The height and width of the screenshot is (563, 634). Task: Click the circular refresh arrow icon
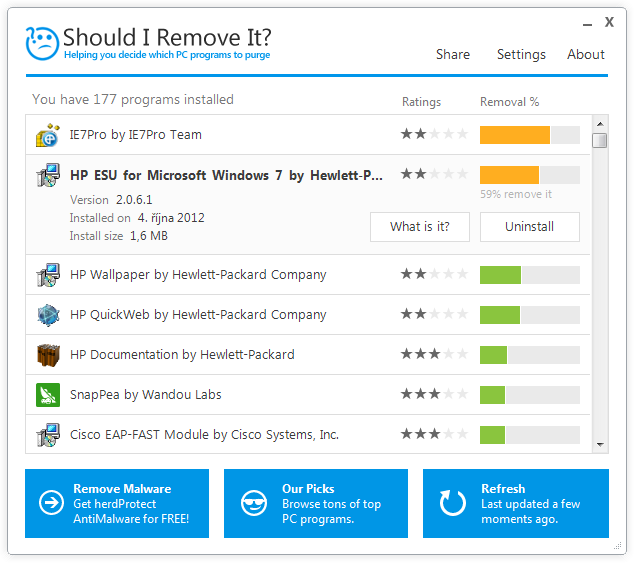point(452,503)
